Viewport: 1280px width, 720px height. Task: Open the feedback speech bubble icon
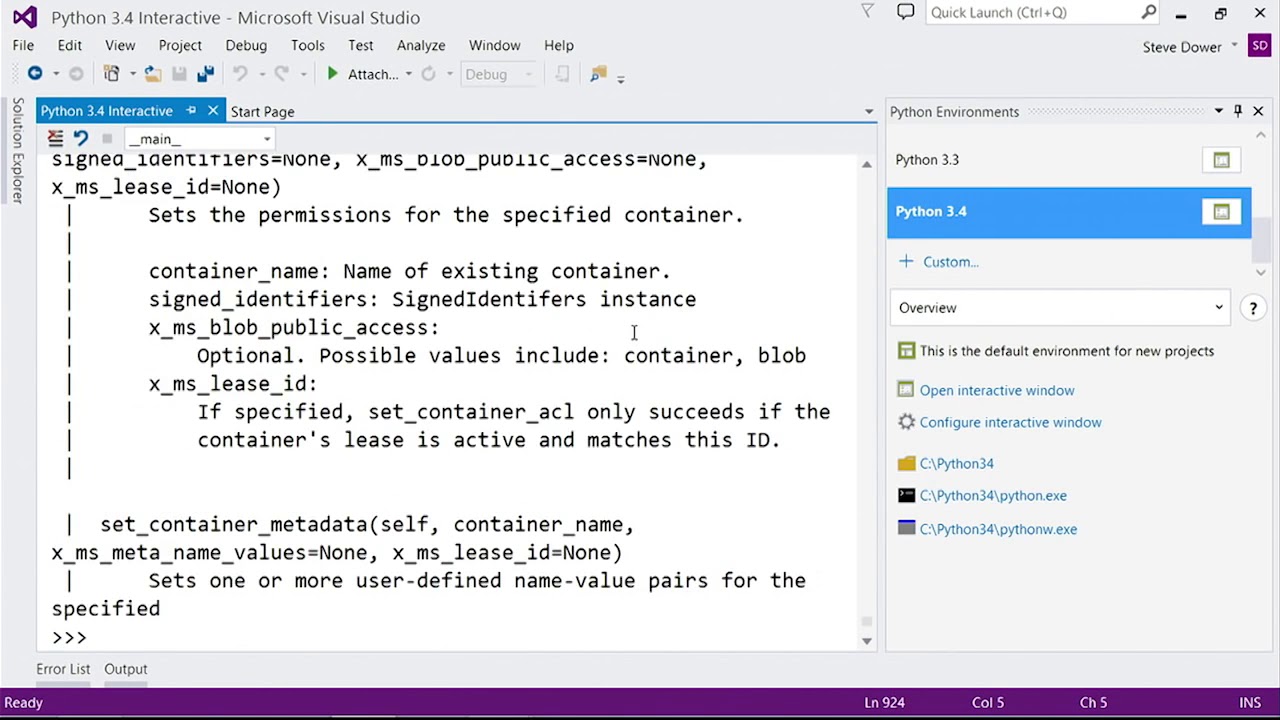pos(905,12)
